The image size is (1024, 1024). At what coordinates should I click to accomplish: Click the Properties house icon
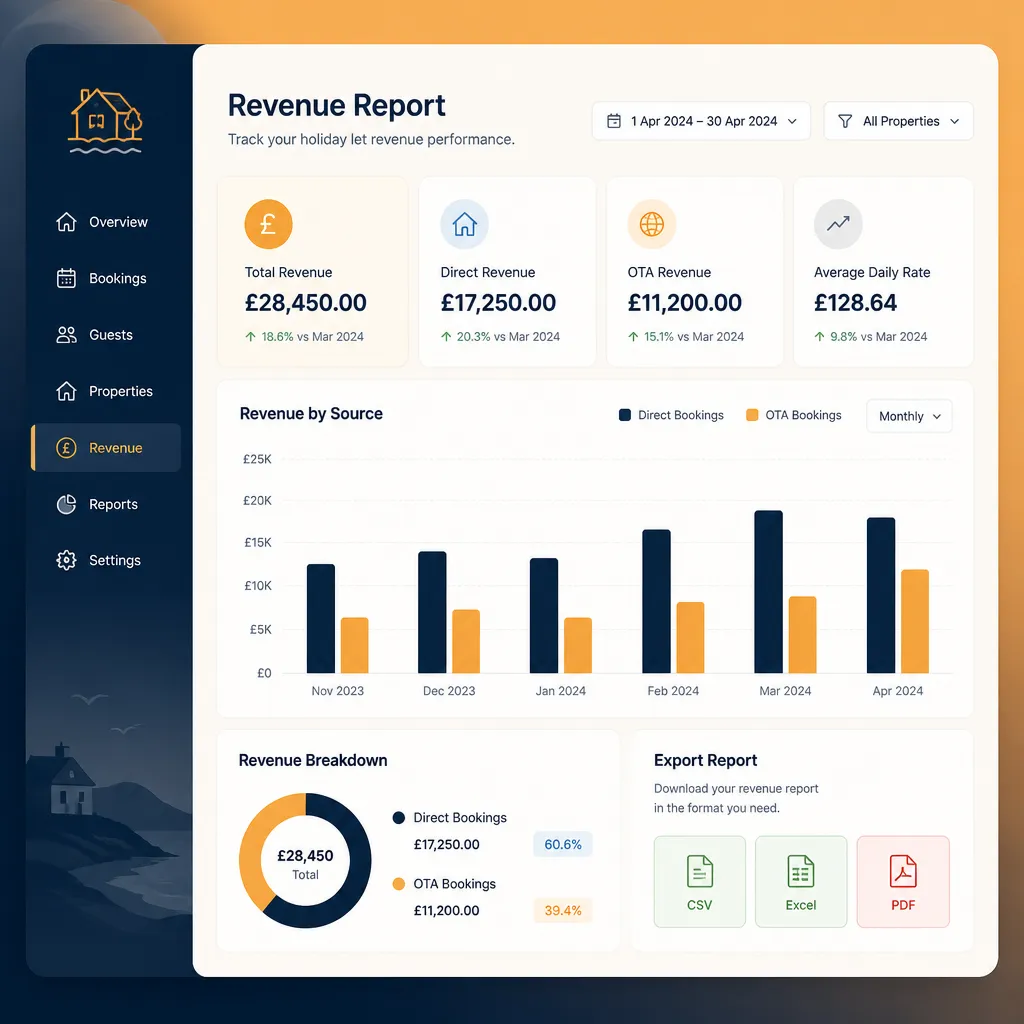(x=66, y=391)
